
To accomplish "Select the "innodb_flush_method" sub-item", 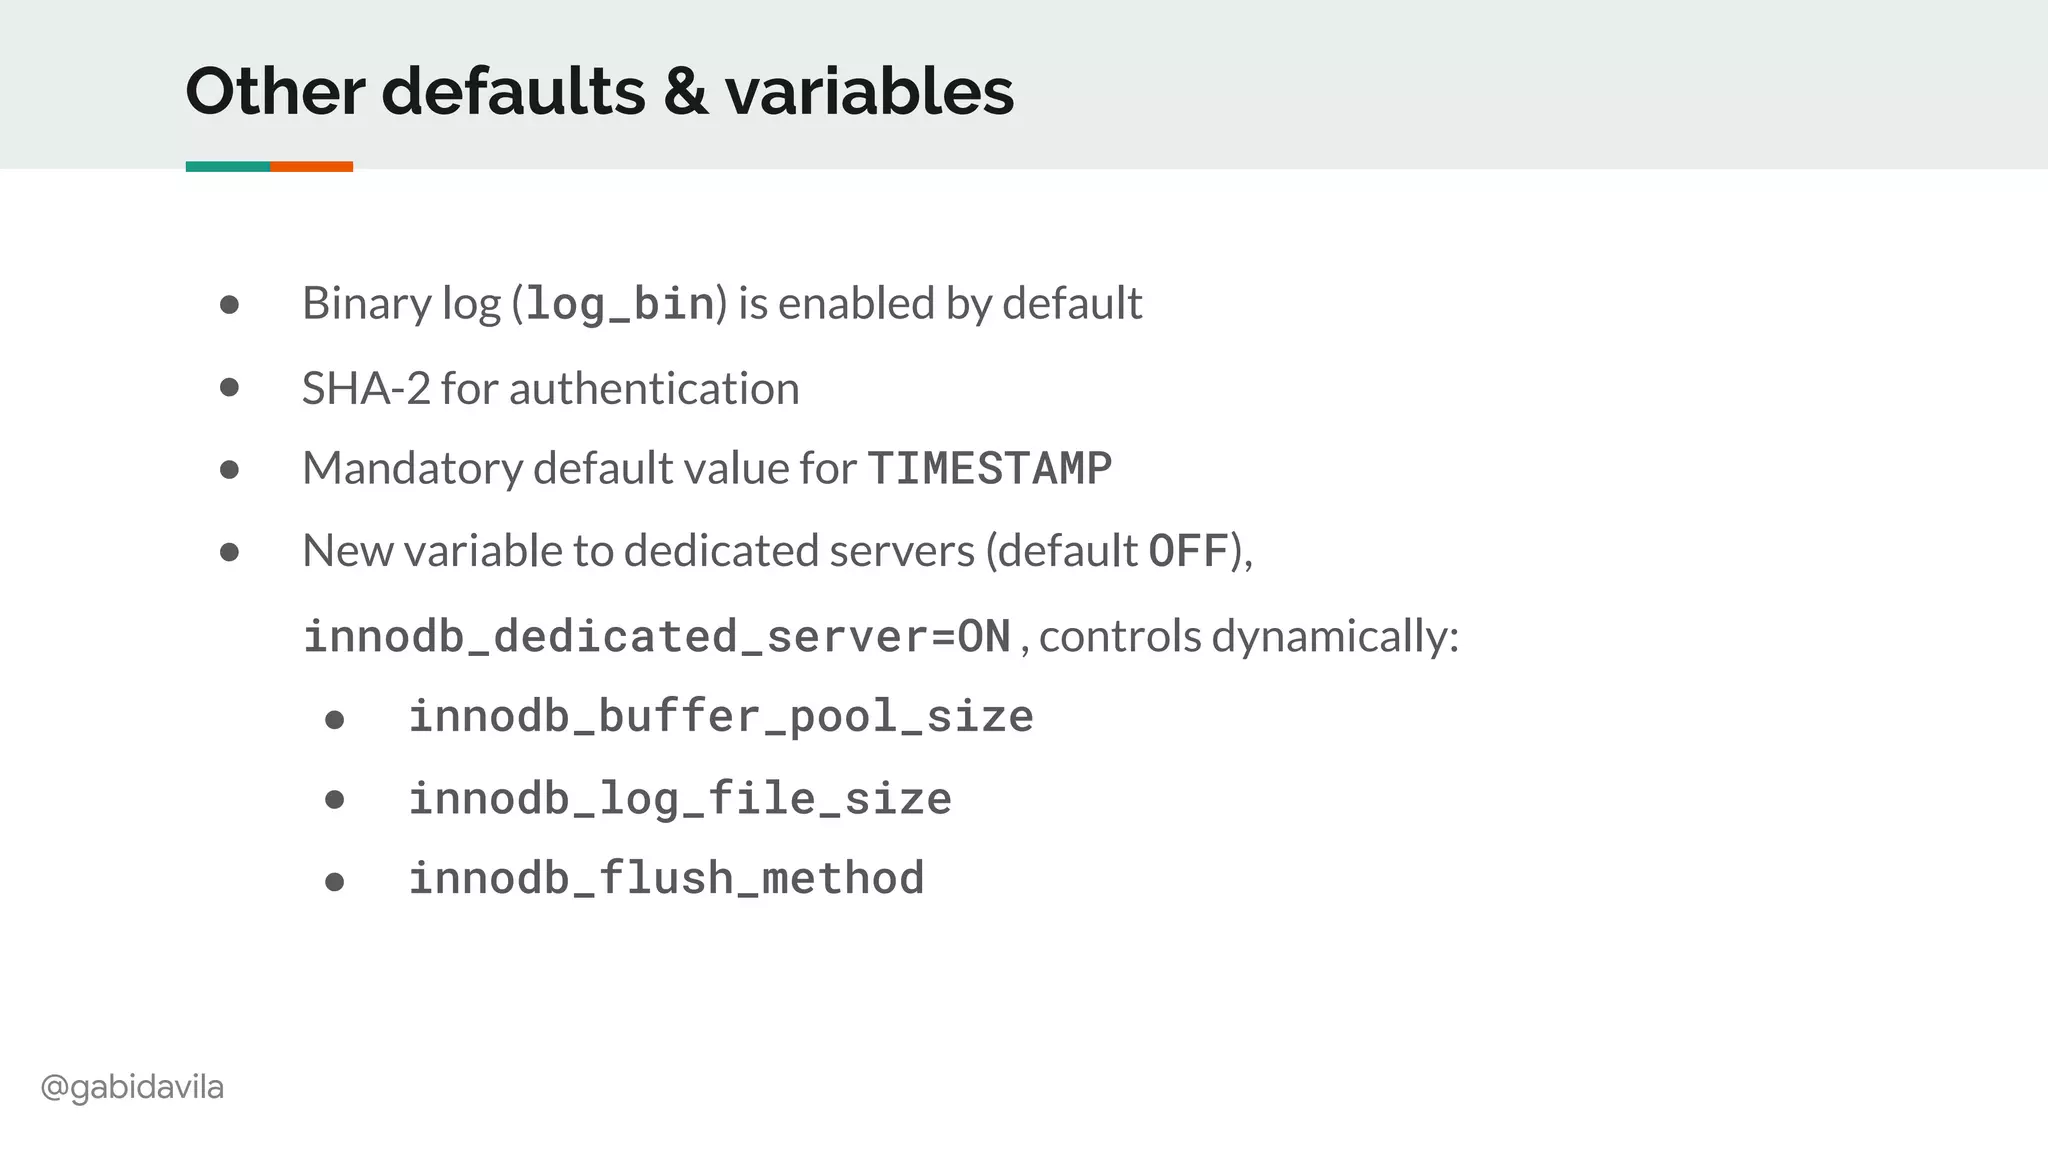I will (666, 879).
